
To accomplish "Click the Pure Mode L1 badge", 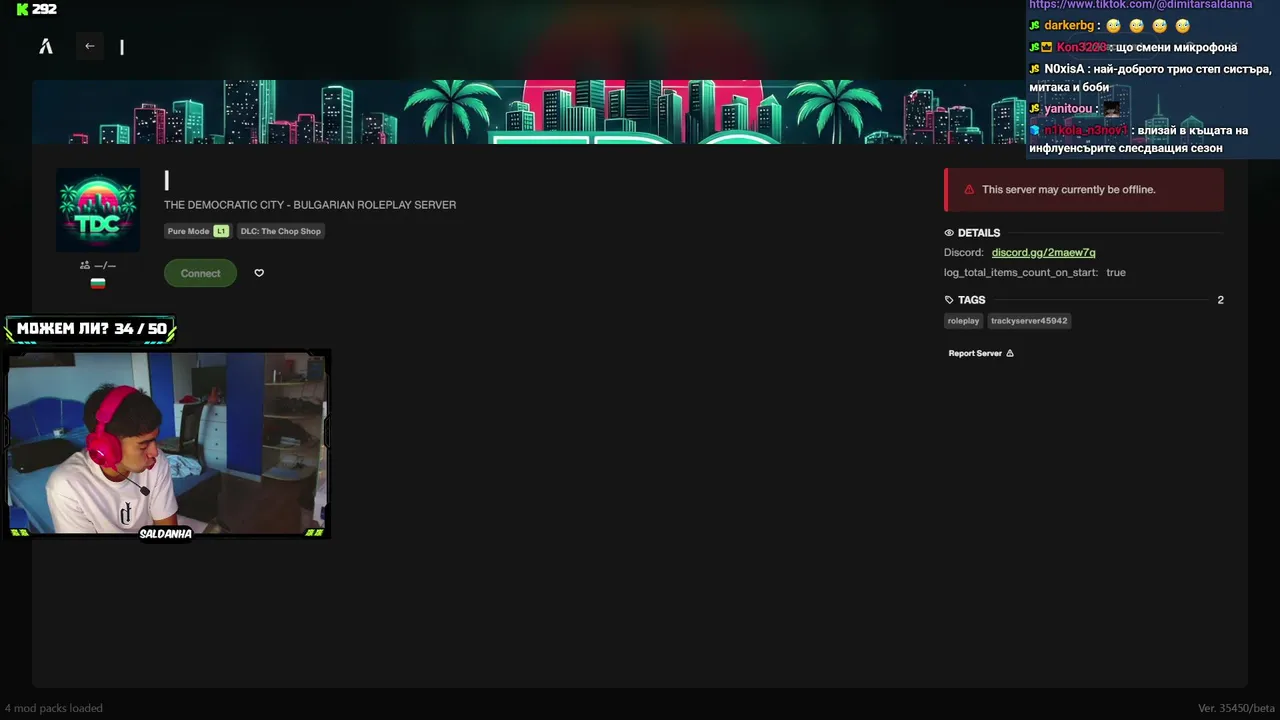I will click(197, 231).
